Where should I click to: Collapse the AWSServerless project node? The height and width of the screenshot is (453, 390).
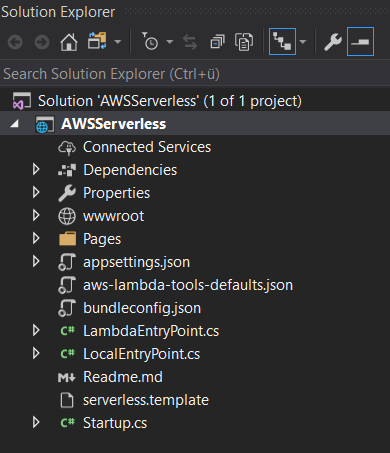coord(14,124)
